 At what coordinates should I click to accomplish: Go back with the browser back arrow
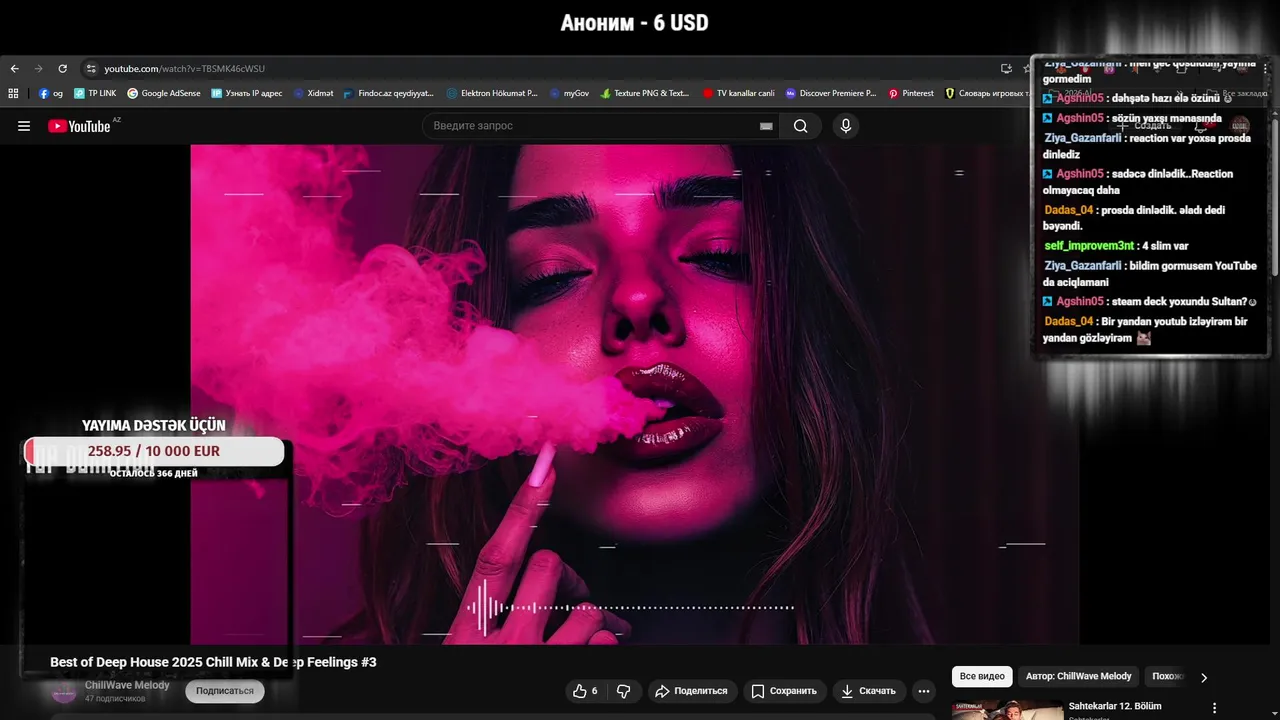(x=14, y=69)
